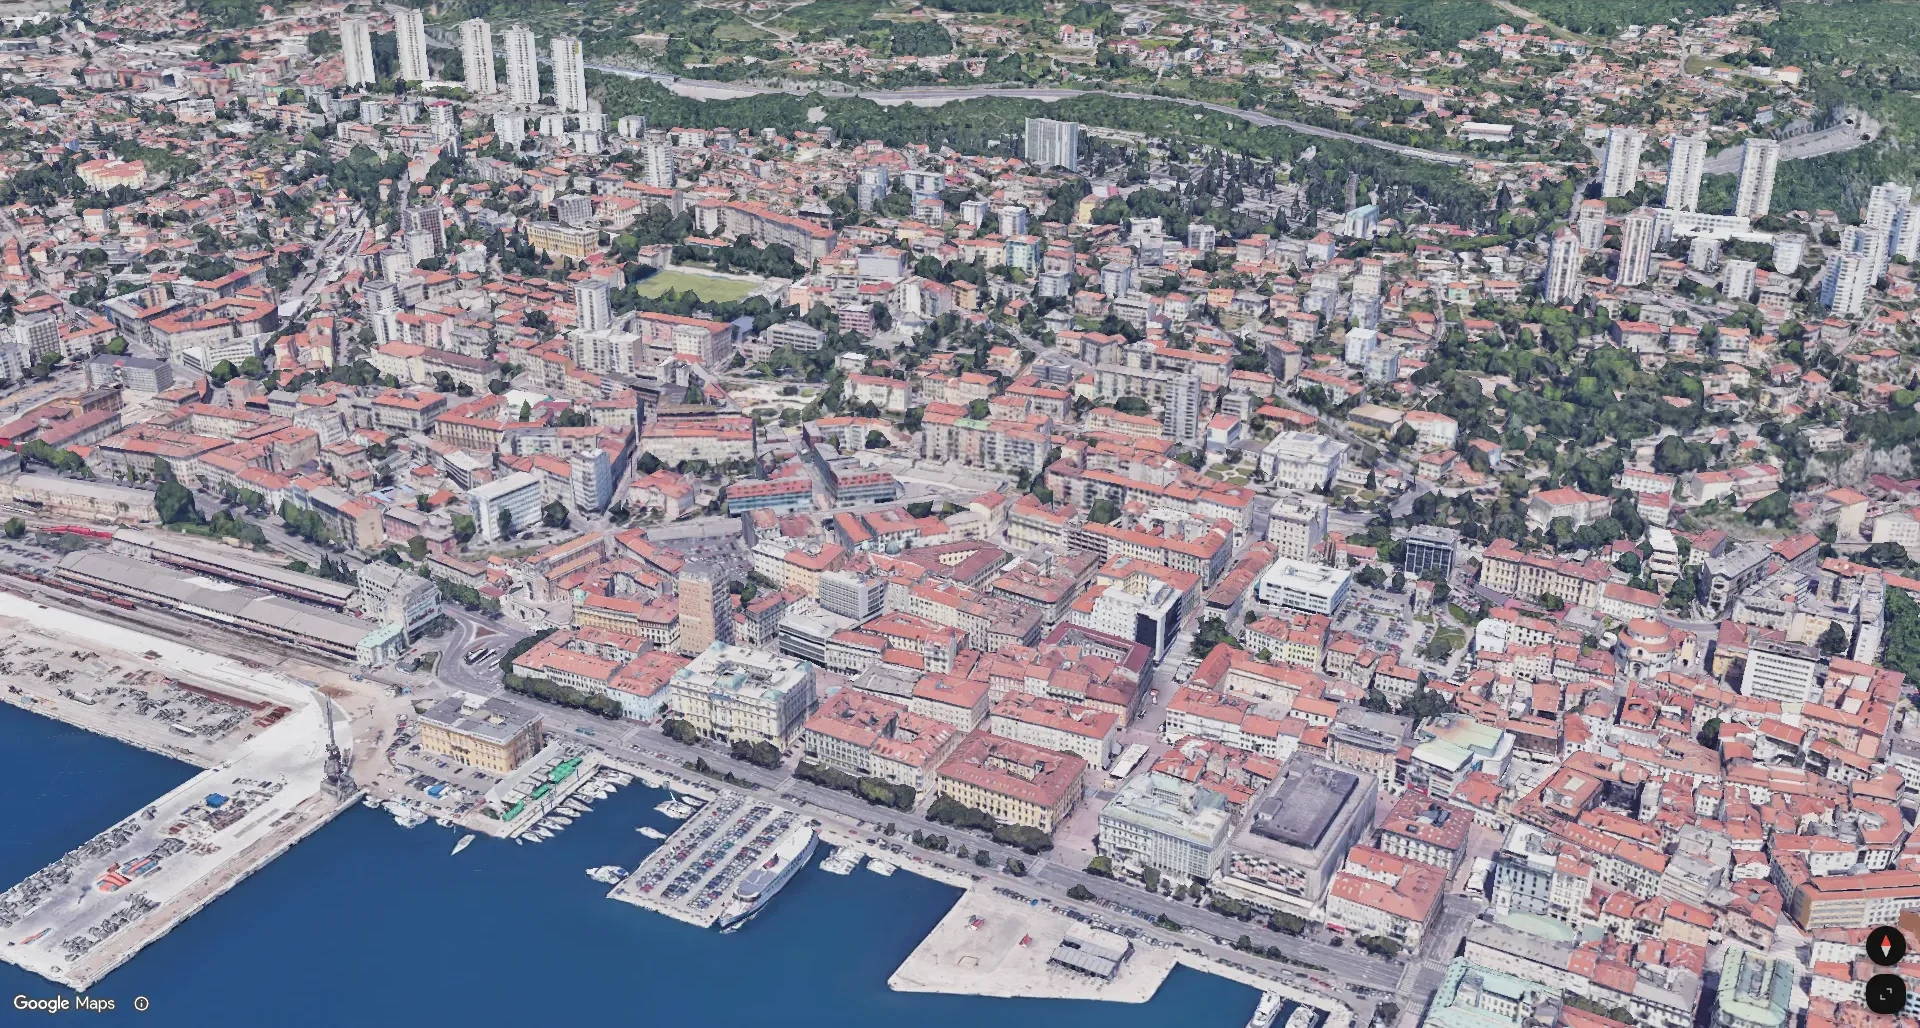Reset map orientation with the compass button
The height and width of the screenshot is (1028, 1920).
click(1885, 946)
